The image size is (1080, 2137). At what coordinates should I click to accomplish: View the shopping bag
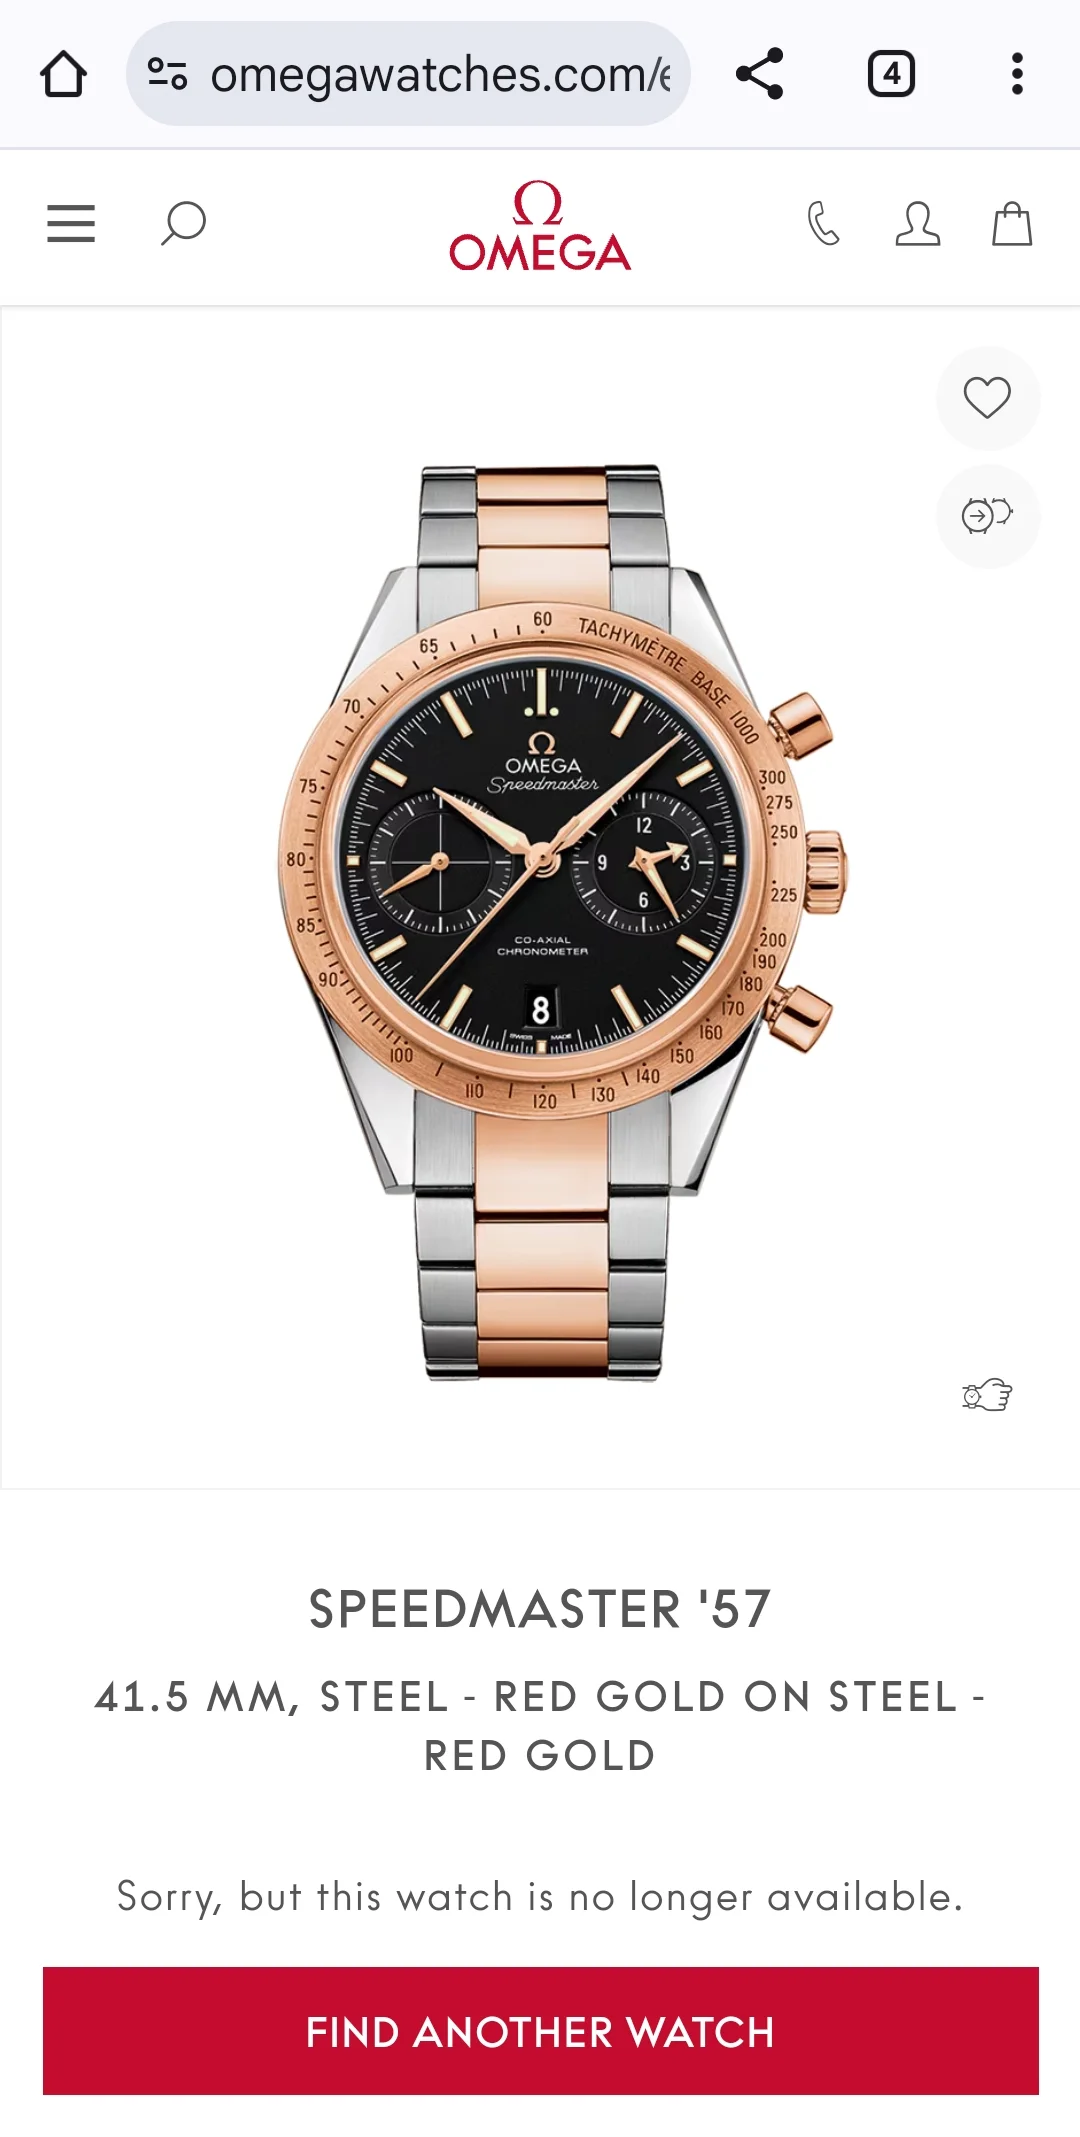[1011, 224]
